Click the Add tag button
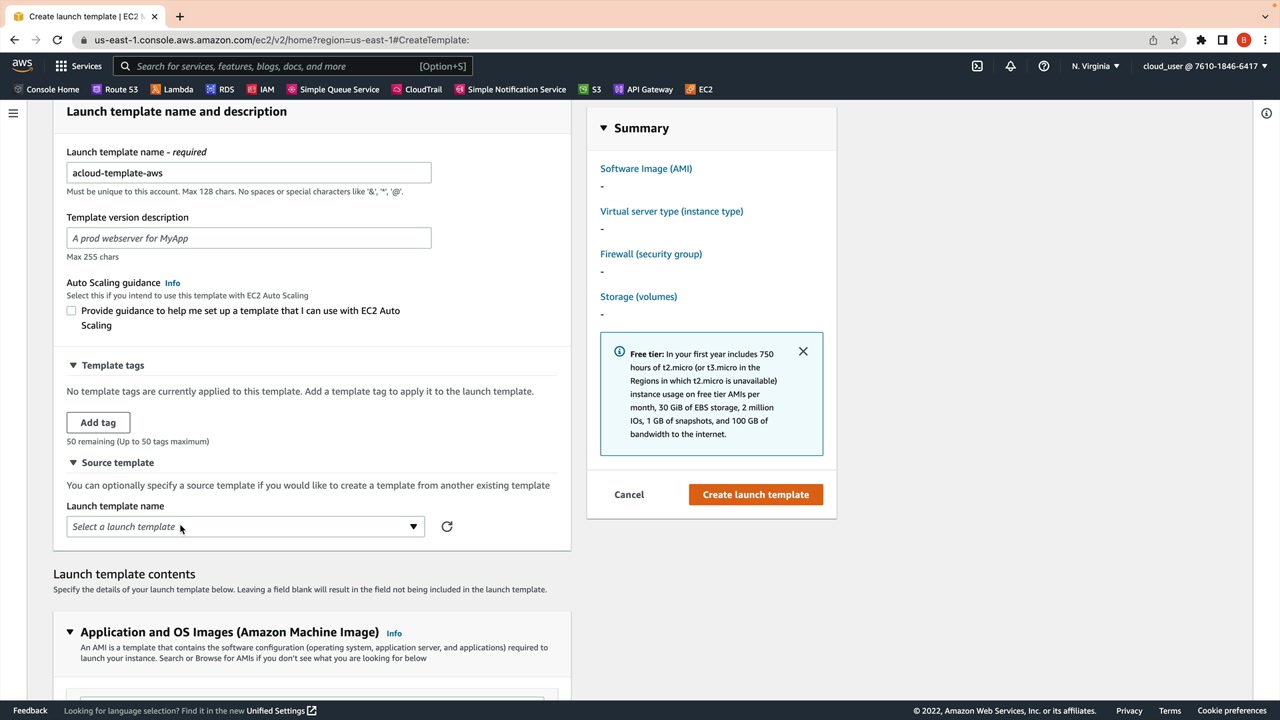Screen dimensions: 1280x720 click(98, 423)
